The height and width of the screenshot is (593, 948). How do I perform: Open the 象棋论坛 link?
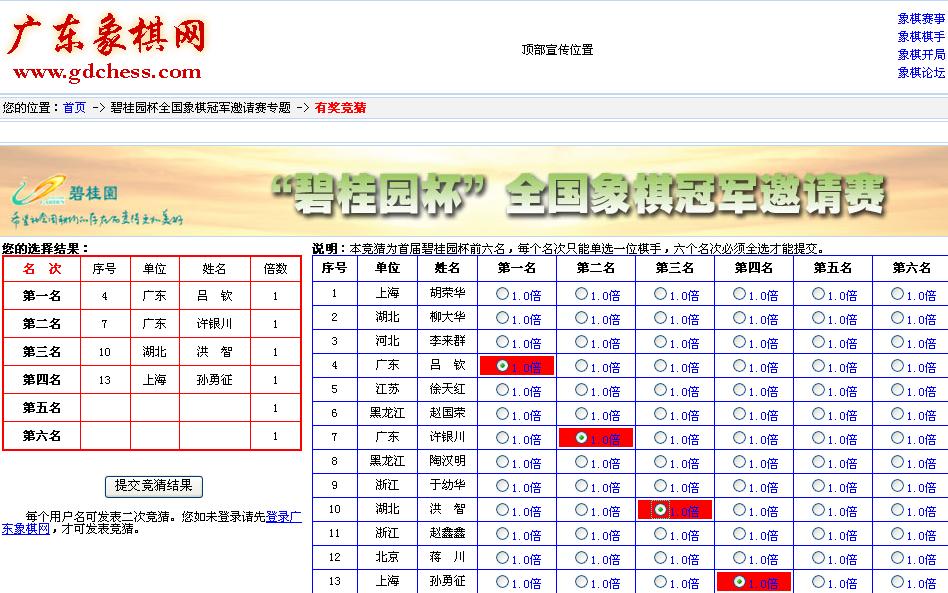pos(921,73)
